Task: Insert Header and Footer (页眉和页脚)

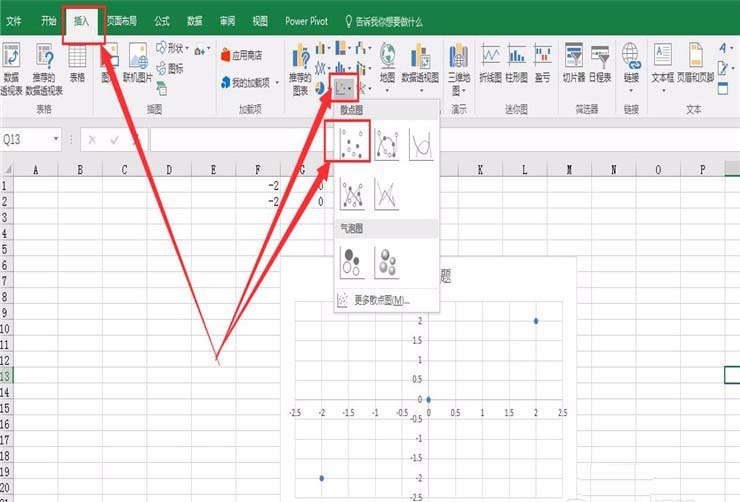Action: tap(696, 63)
